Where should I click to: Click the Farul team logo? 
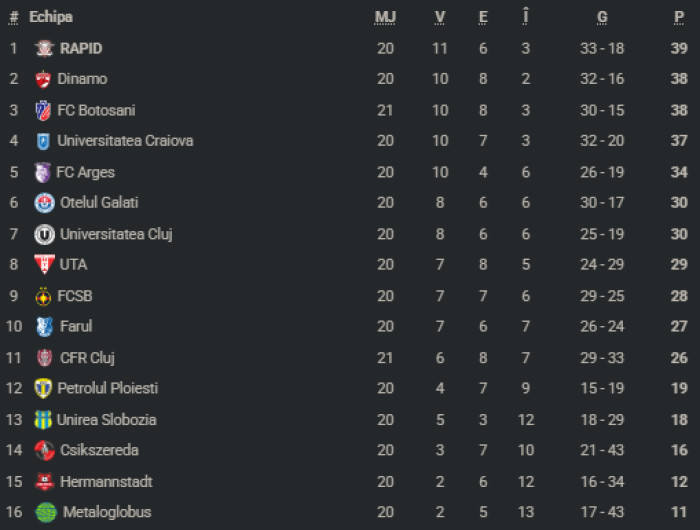pyautogui.click(x=43, y=326)
